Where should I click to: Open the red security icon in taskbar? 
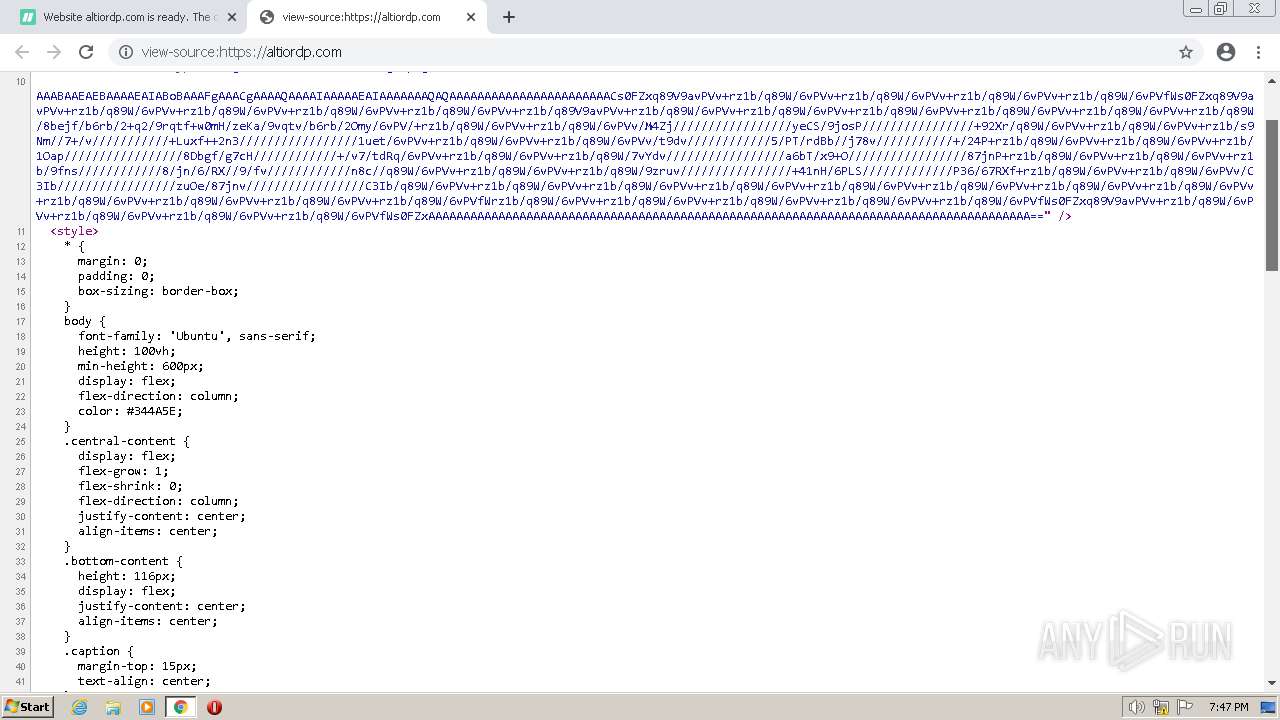(x=214, y=707)
